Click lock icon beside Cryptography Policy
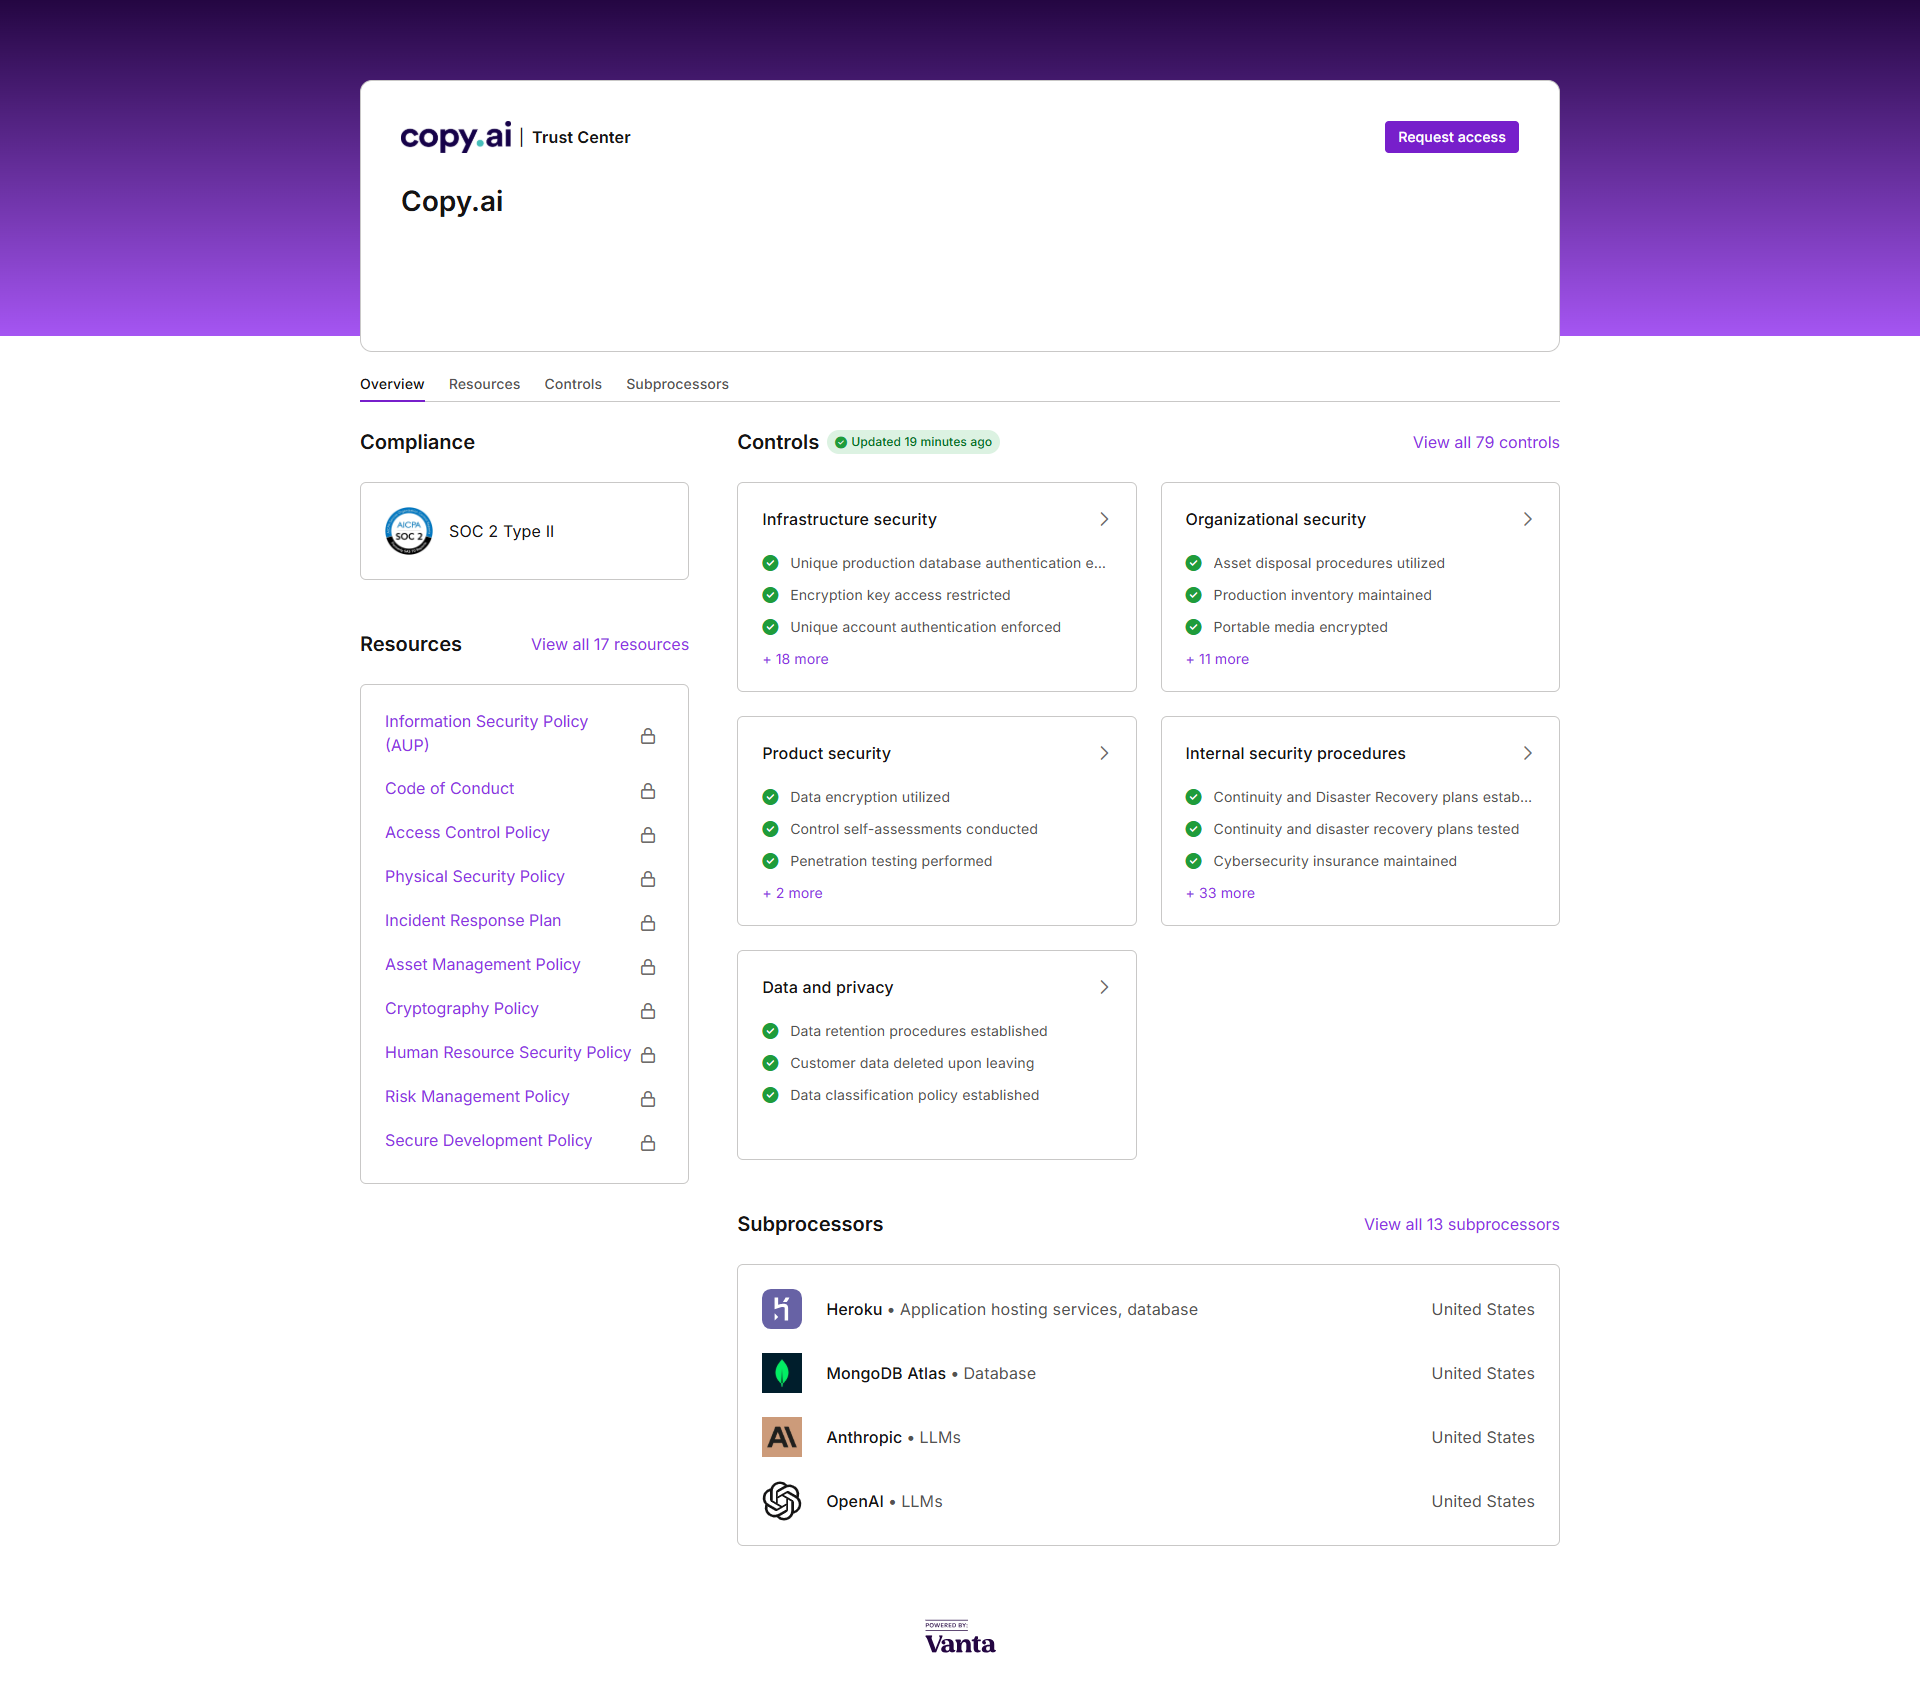 click(648, 1011)
